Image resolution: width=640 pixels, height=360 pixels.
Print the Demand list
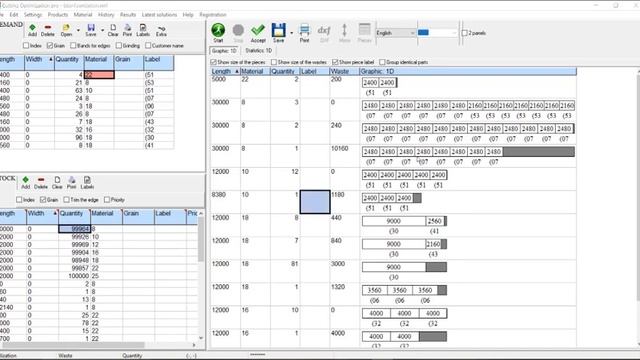point(127,30)
